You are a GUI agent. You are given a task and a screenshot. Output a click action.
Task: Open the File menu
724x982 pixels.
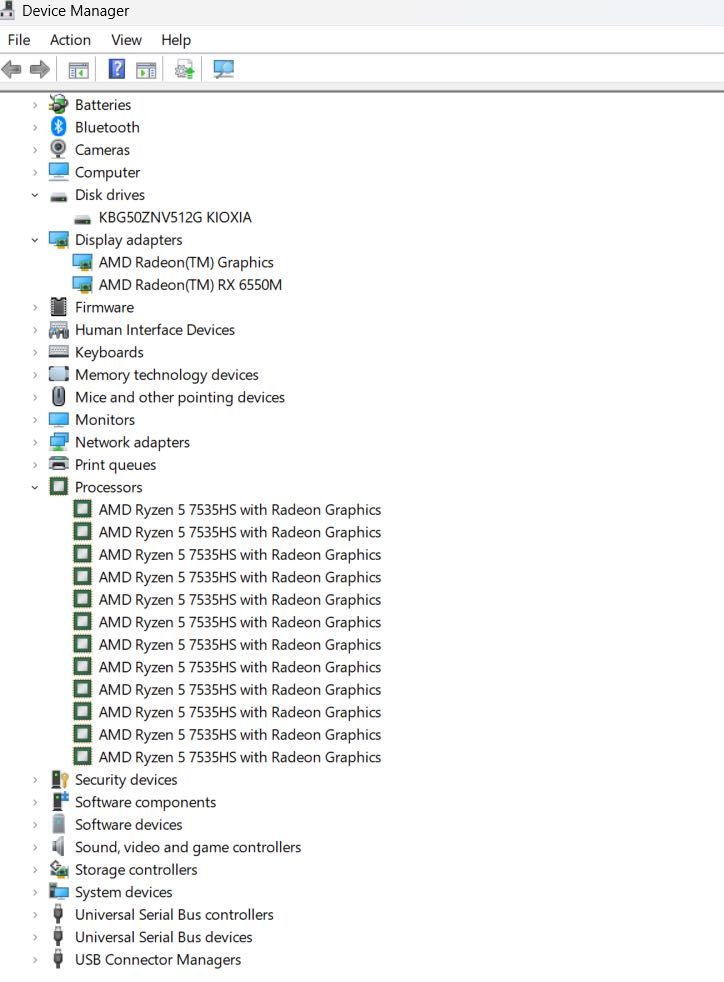(19, 39)
